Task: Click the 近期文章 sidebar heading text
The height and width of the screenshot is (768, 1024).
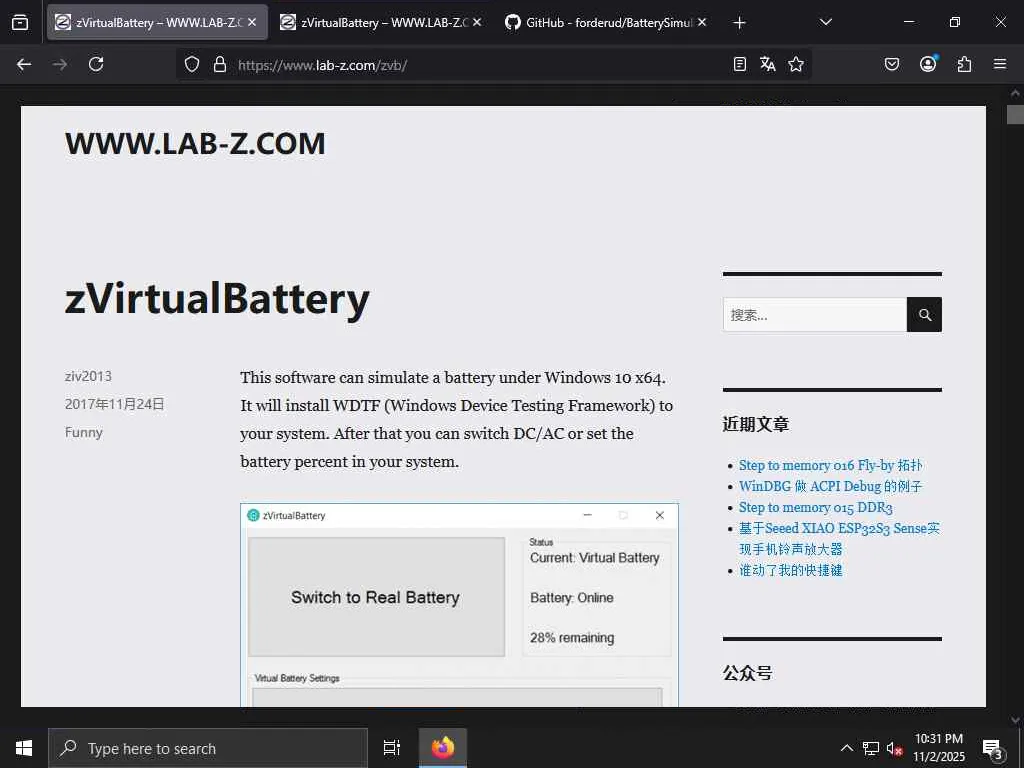Action: pyautogui.click(x=756, y=424)
